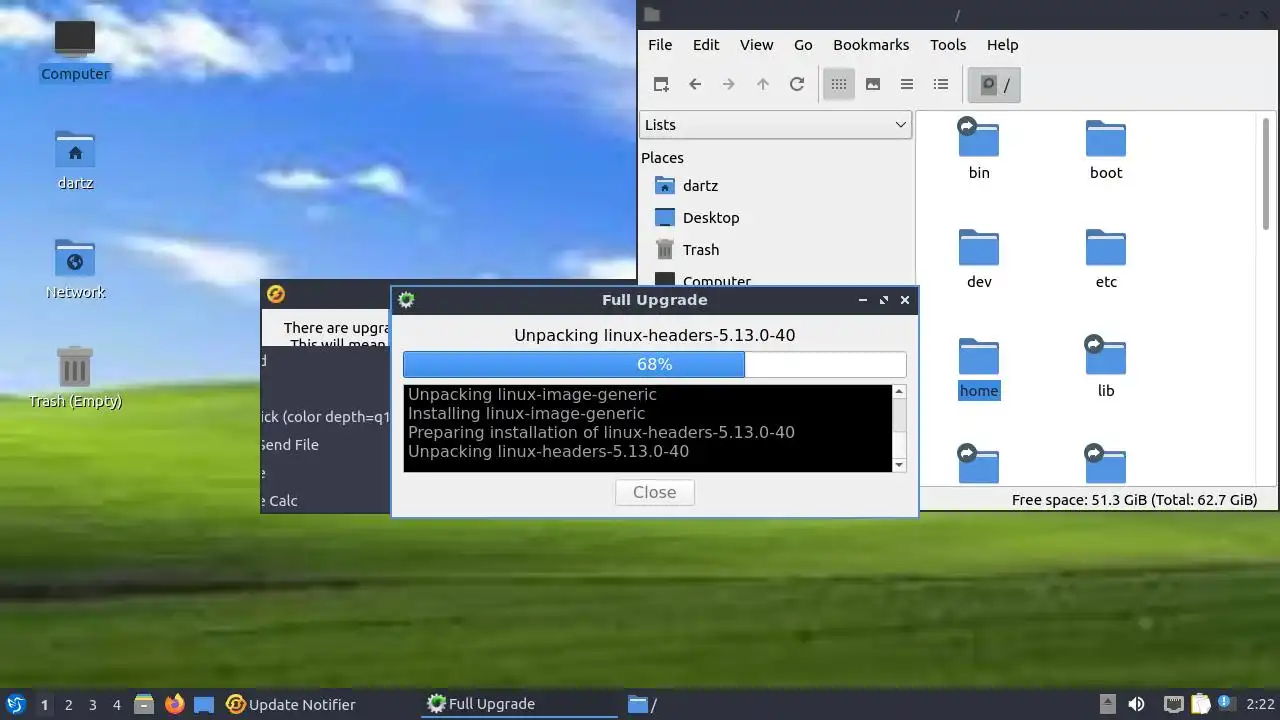Image resolution: width=1280 pixels, height=720 pixels.
Task: Open Network desktop icon
Action: click(75, 269)
